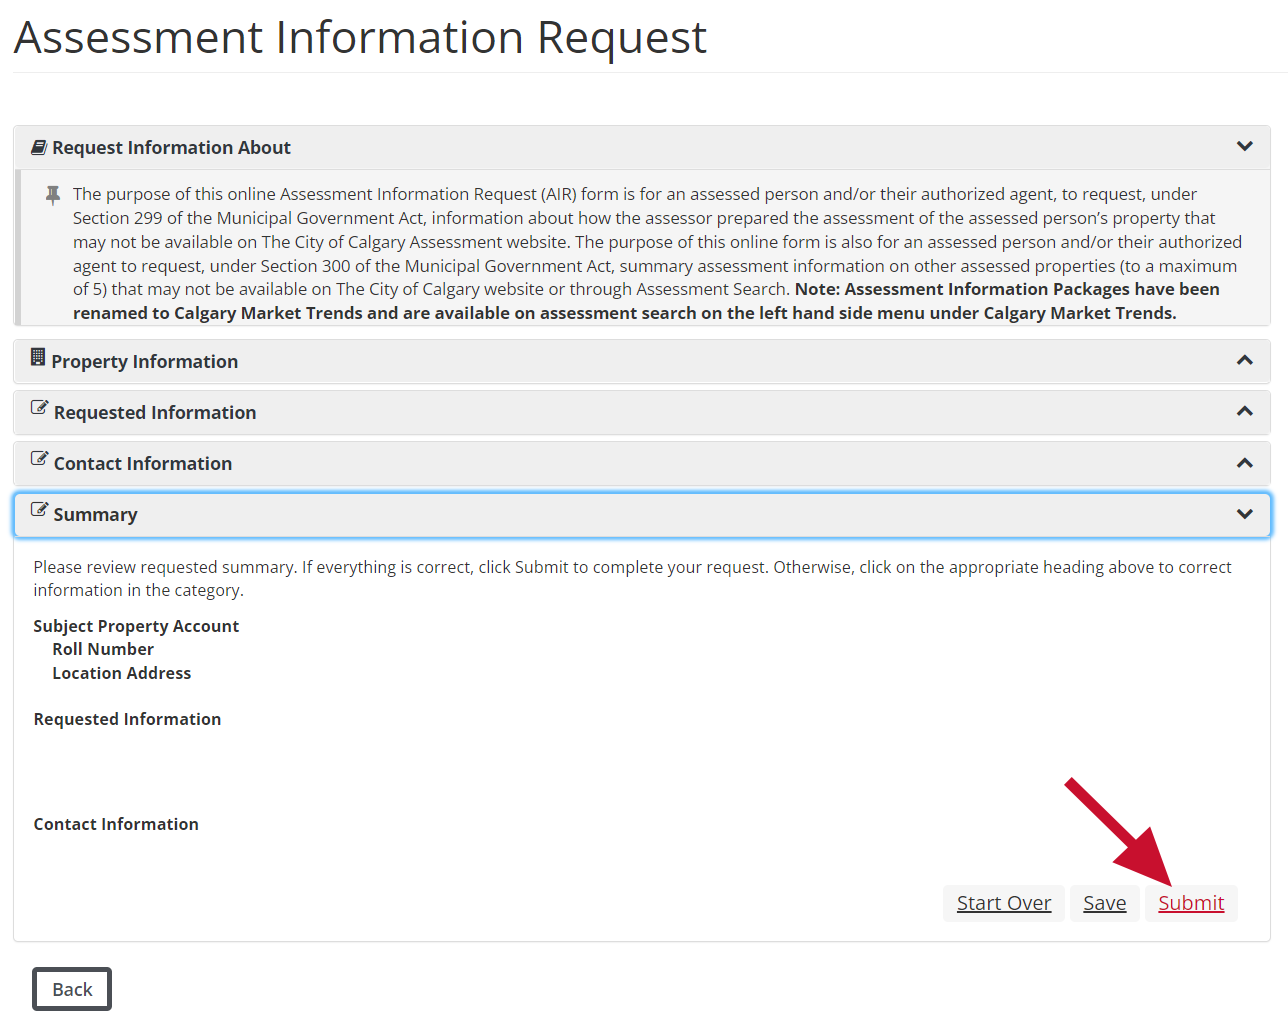Click the building icon beside Property Information
This screenshot has height=1025, width=1288.
[38, 357]
